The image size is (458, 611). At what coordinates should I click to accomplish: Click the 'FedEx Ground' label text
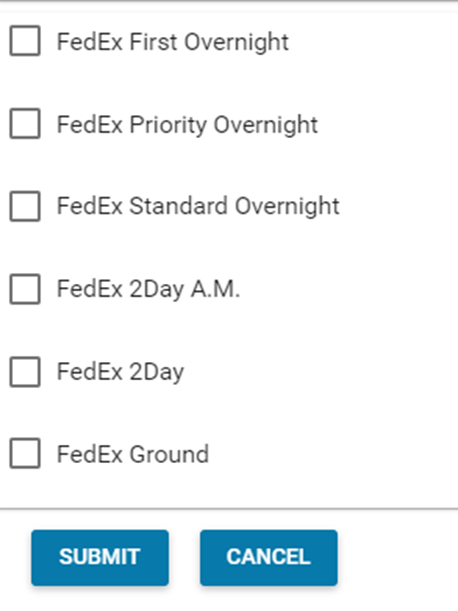[x=133, y=454]
